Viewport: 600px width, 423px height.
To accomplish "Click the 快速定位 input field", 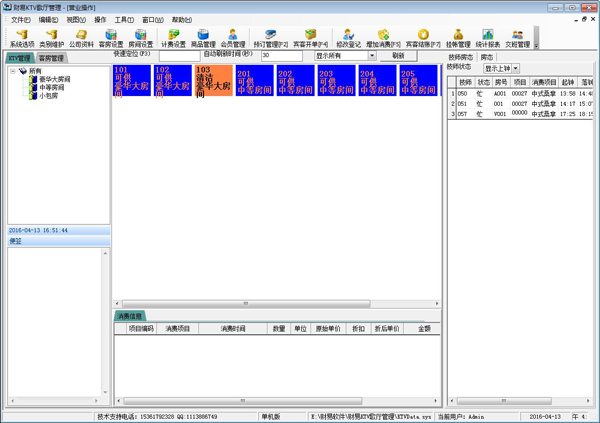I will 179,56.
